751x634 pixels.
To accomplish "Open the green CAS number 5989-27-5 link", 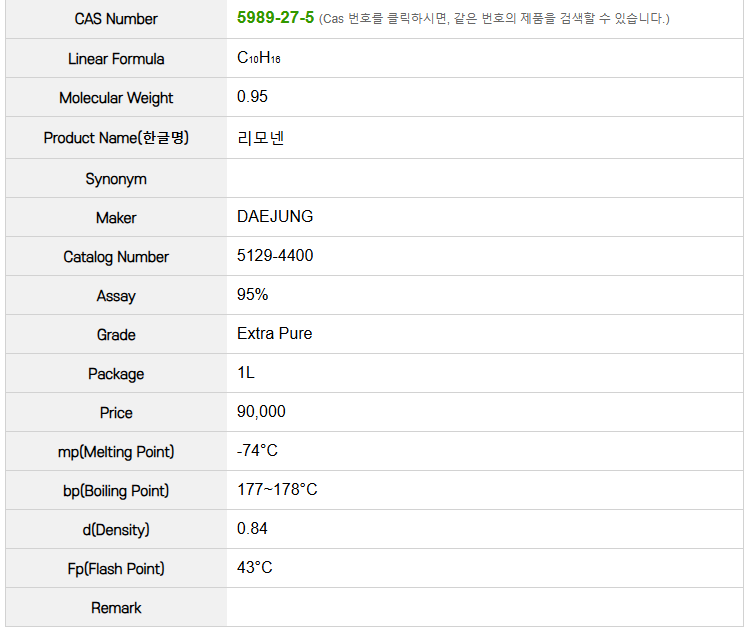I will pyautogui.click(x=275, y=18).
